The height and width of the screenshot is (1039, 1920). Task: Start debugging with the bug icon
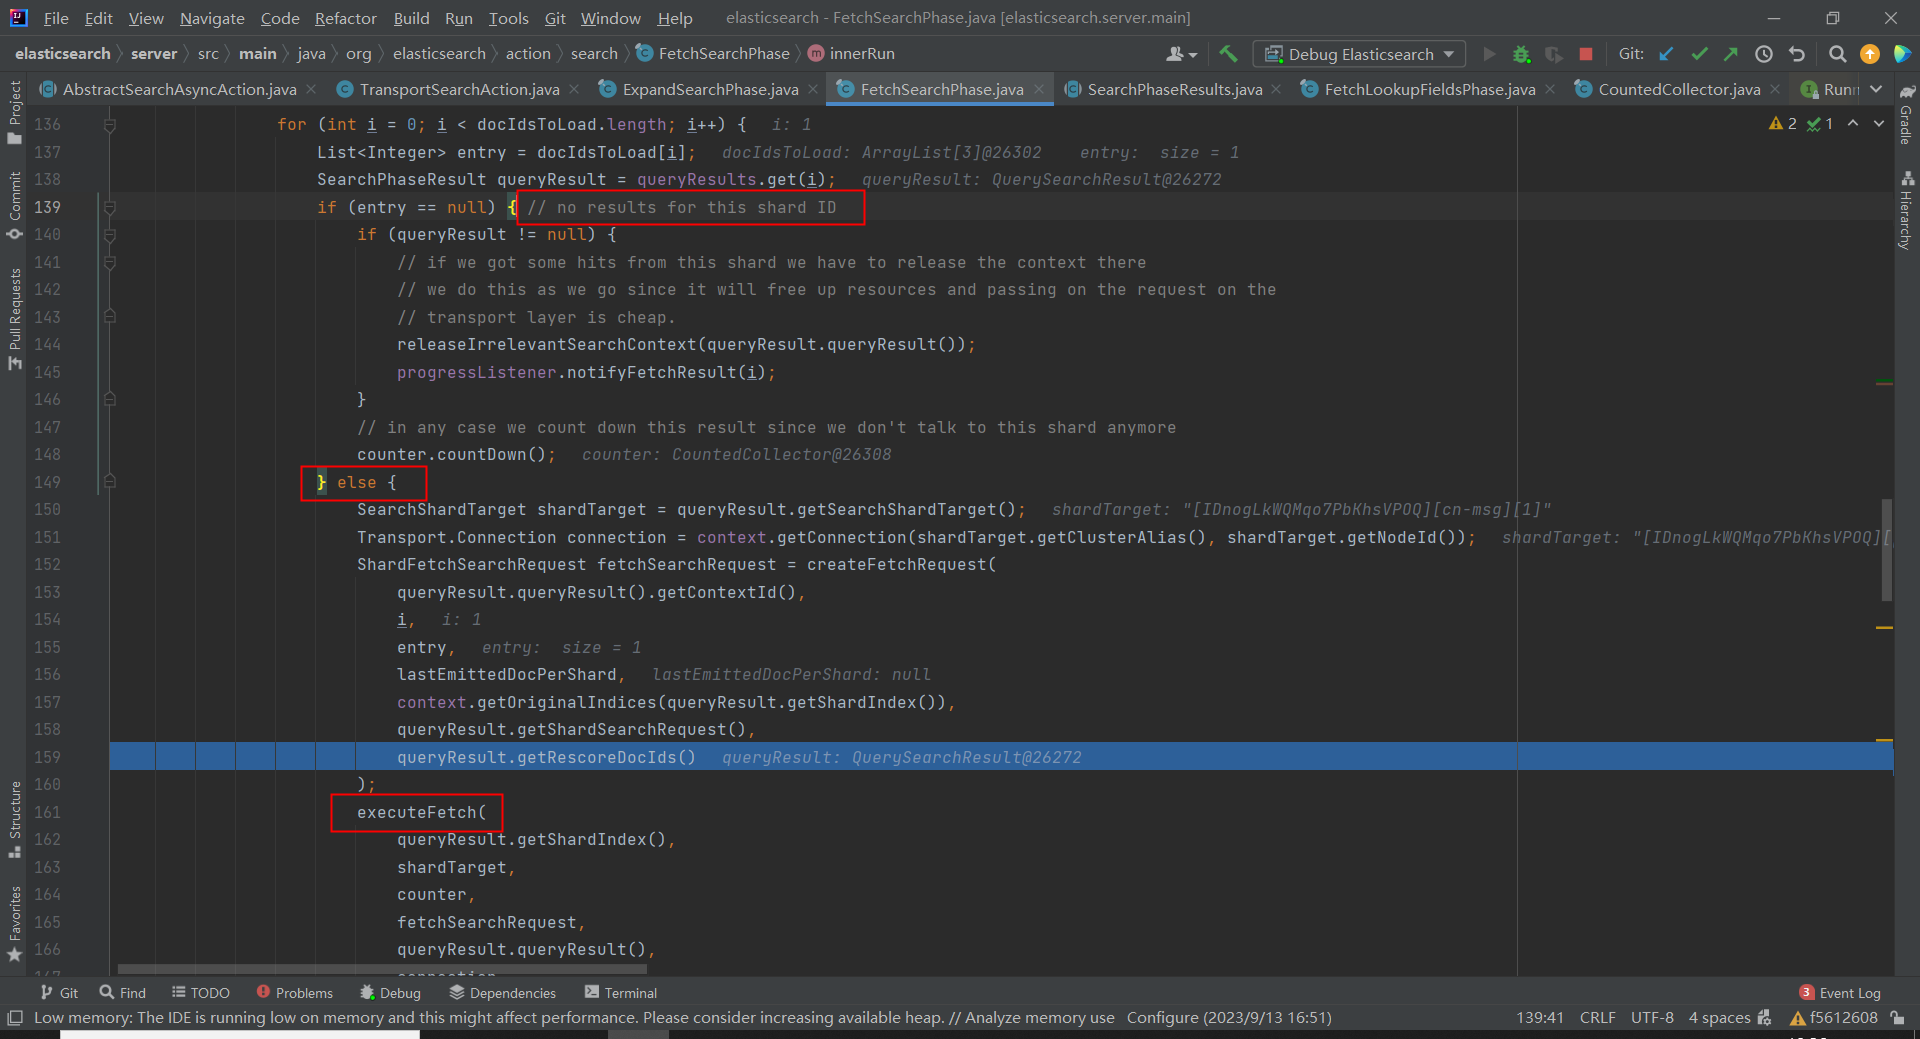coord(1521,54)
